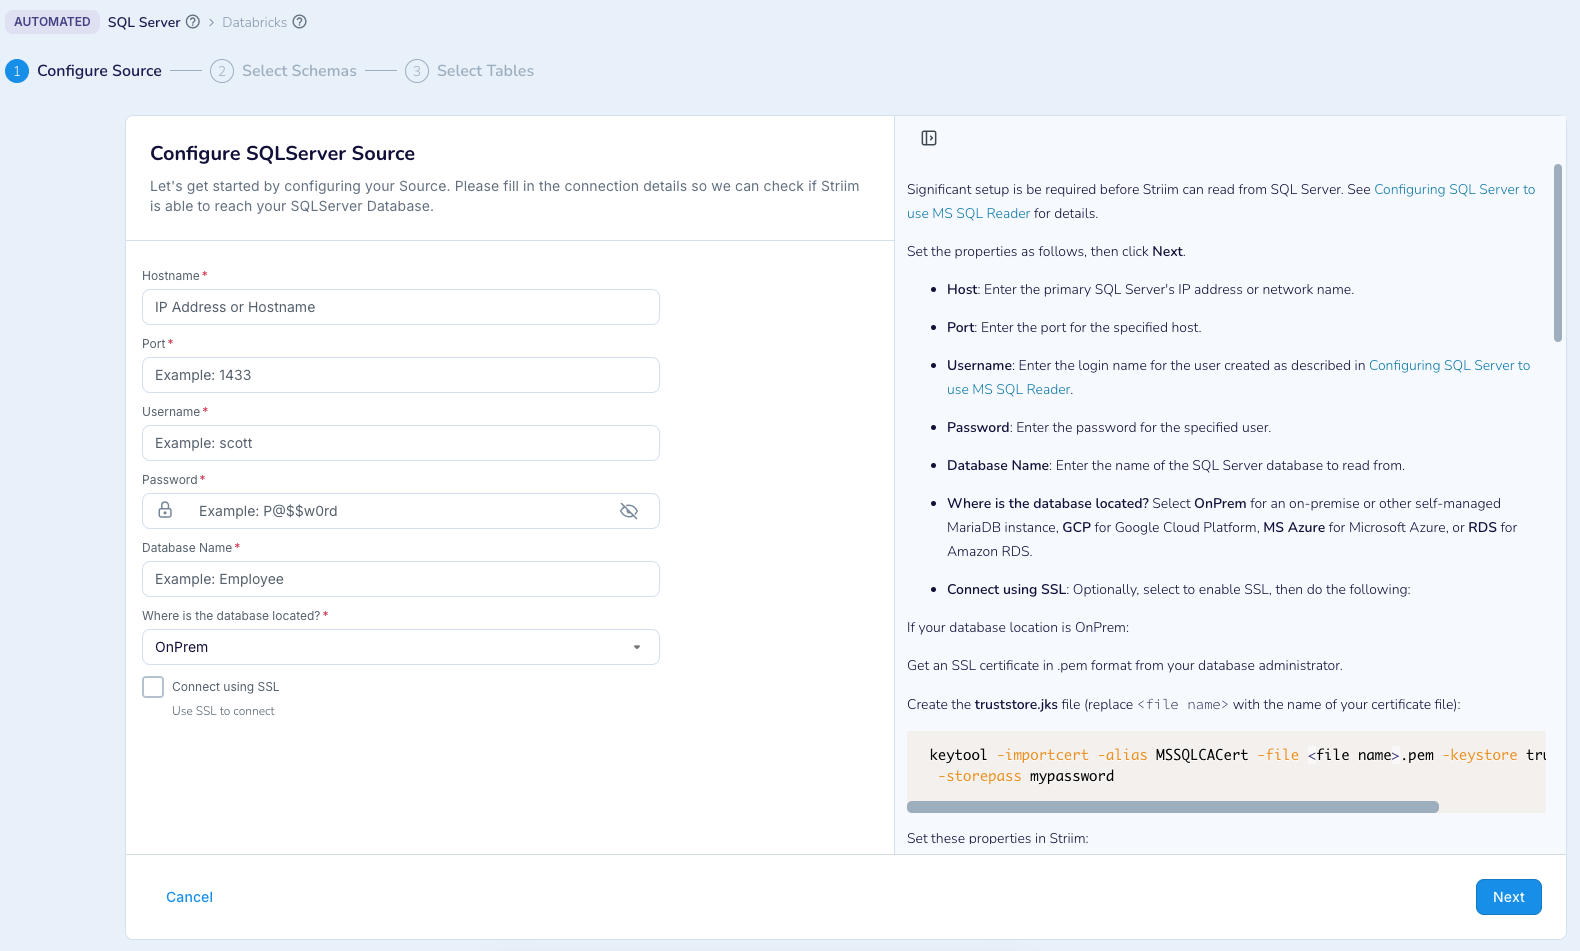
Task: Click the Port input field
Action: point(400,375)
